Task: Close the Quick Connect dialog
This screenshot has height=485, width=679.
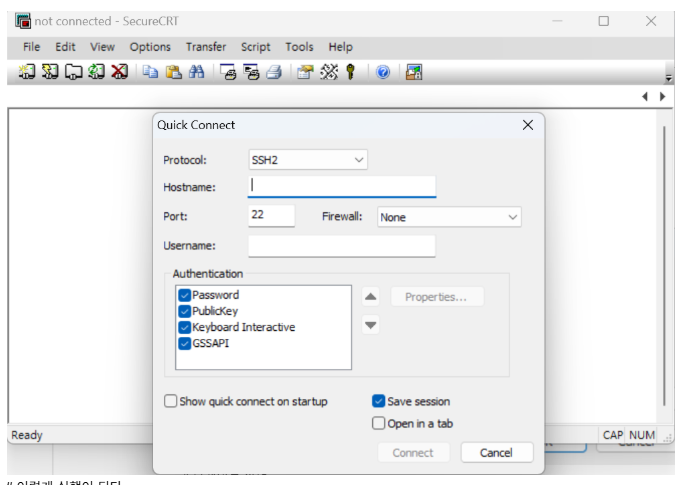Action: 527,125
